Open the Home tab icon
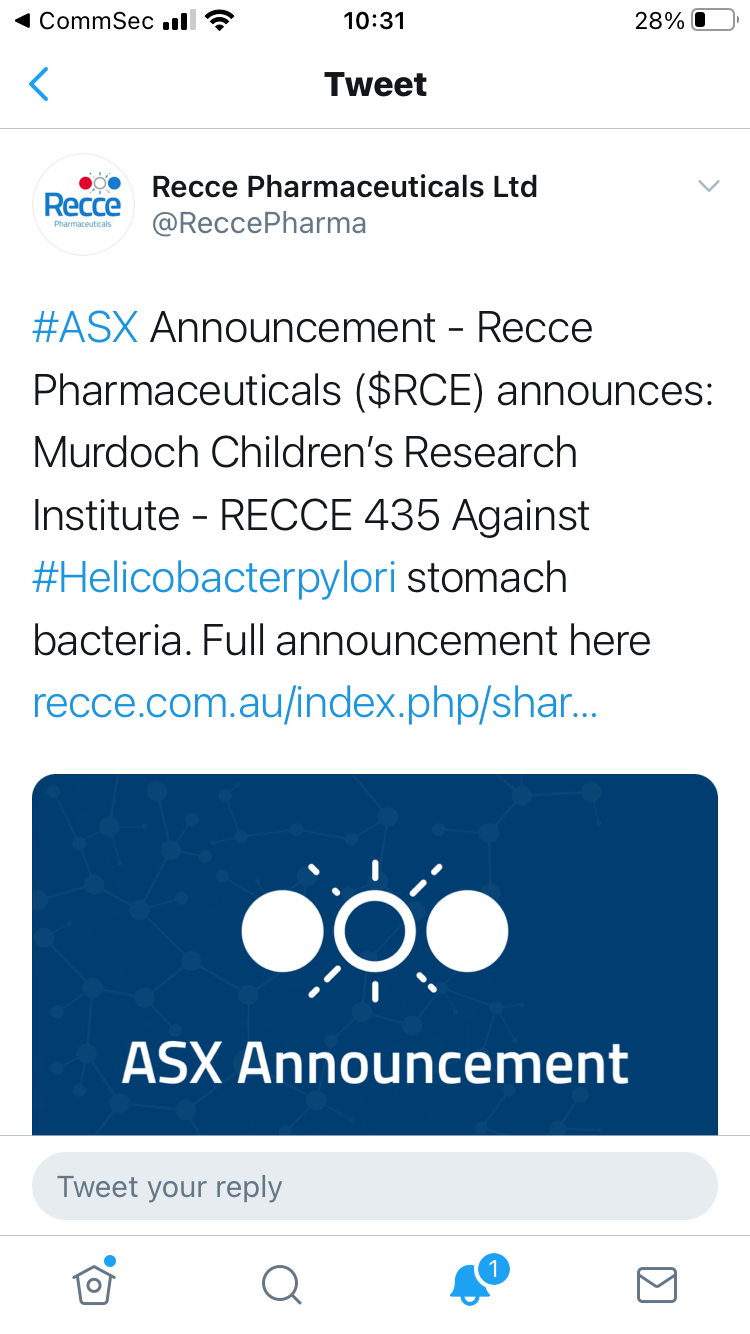 click(x=94, y=1283)
